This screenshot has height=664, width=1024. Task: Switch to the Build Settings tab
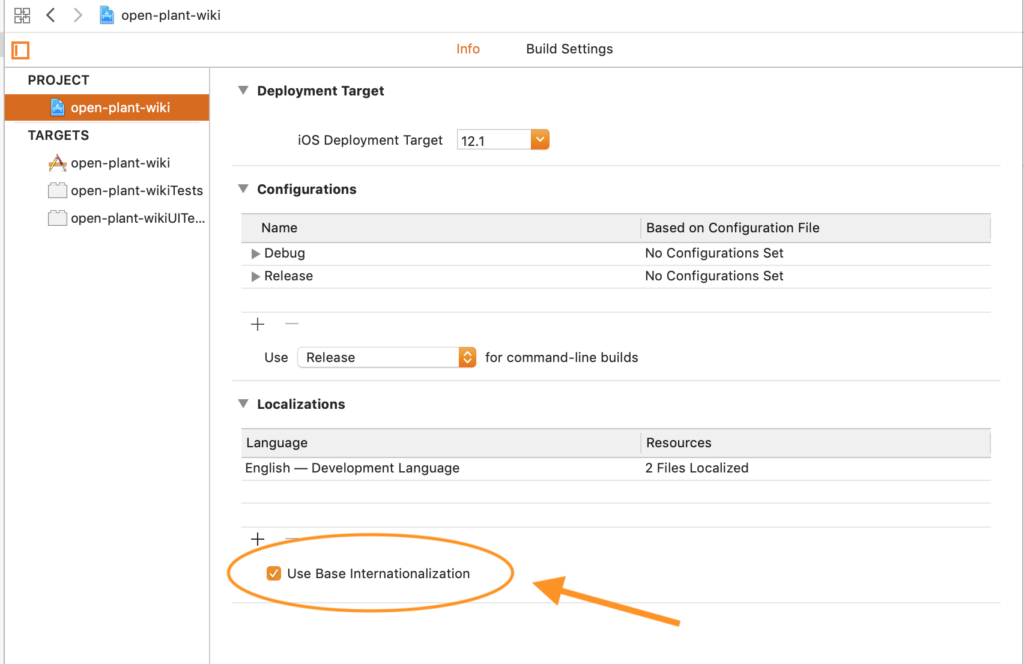(569, 49)
